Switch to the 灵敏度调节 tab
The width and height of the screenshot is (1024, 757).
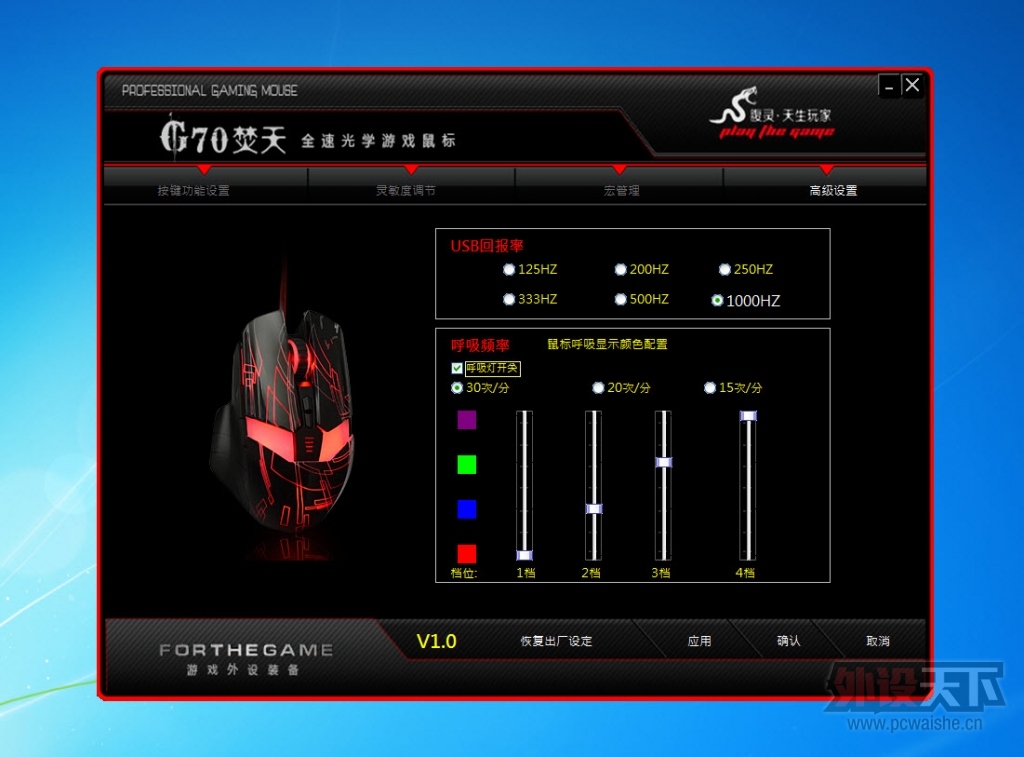[406, 190]
